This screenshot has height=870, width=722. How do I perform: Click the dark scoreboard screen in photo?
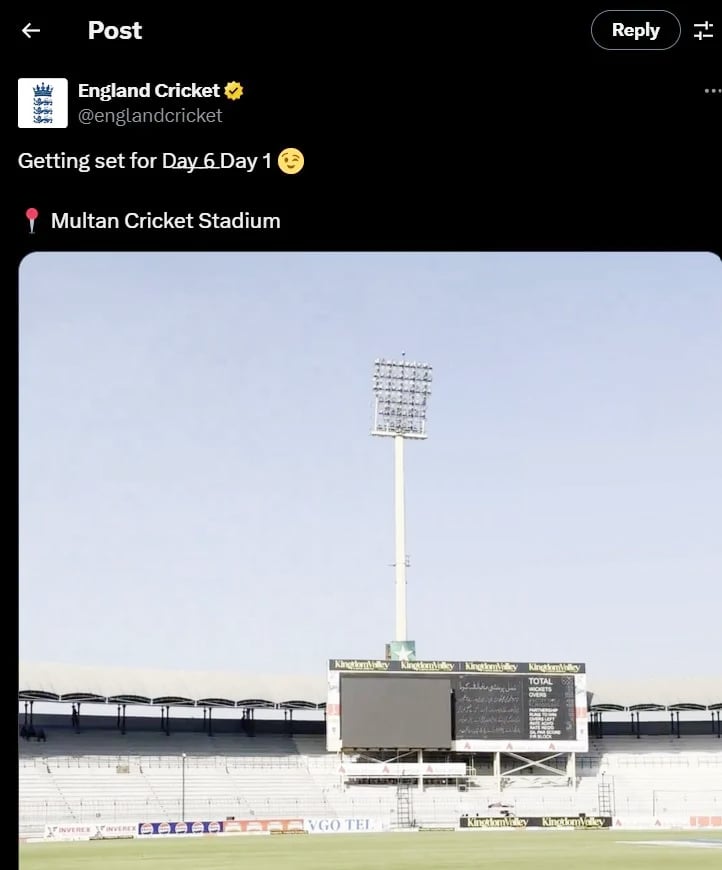pos(396,712)
